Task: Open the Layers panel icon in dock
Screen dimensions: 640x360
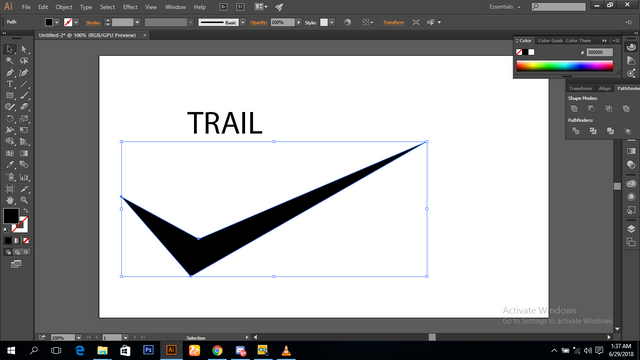Action: point(631,229)
